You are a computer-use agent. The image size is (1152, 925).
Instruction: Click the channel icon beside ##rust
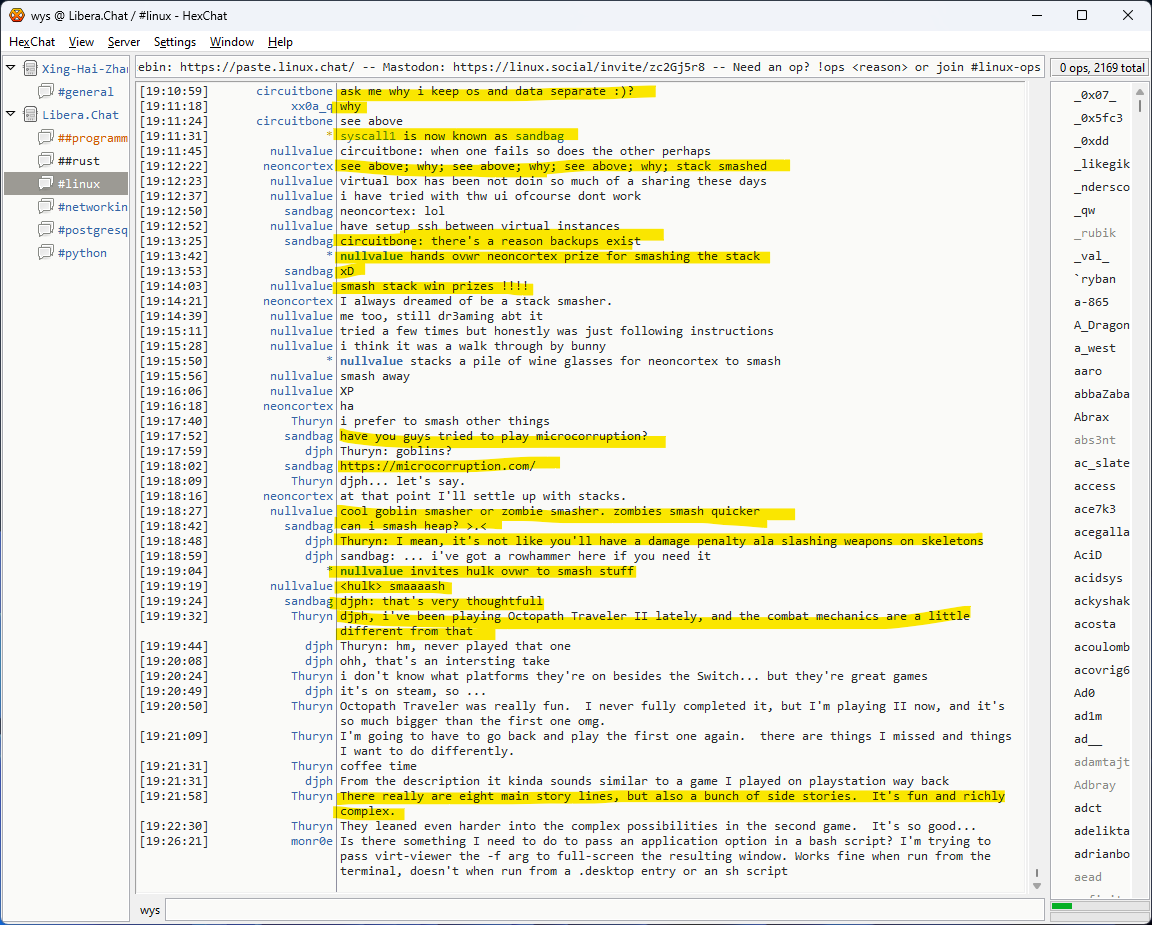coord(45,161)
